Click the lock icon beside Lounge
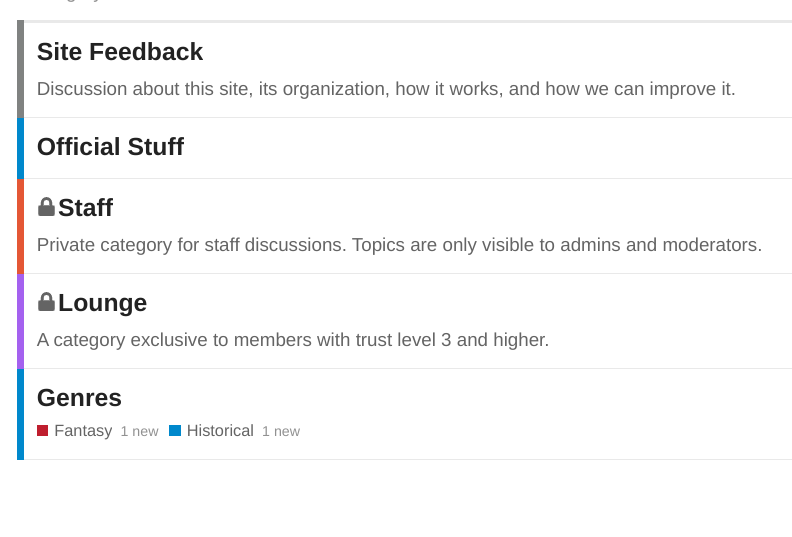This screenshot has width=792, height=537. click(46, 302)
